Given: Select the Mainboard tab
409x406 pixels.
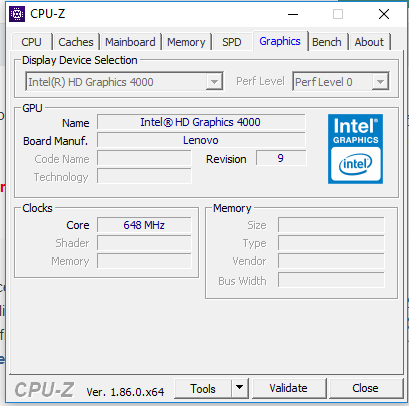Looking at the screenshot, I should point(130,42).
